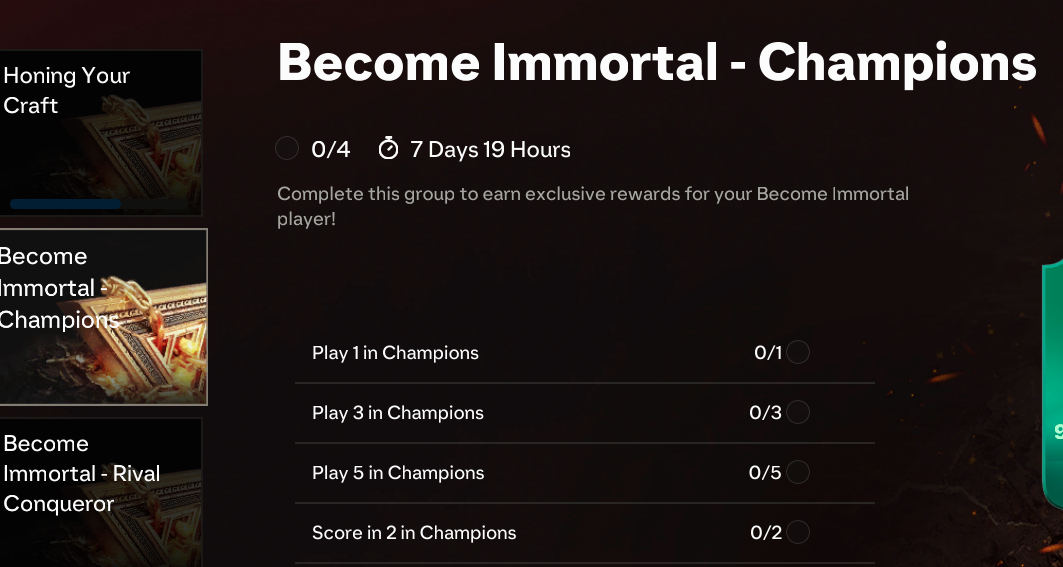The width and height of the screenshot is (1063, 567).
Task: Select the Become Immortal - Champions group card
Action: 102,316
